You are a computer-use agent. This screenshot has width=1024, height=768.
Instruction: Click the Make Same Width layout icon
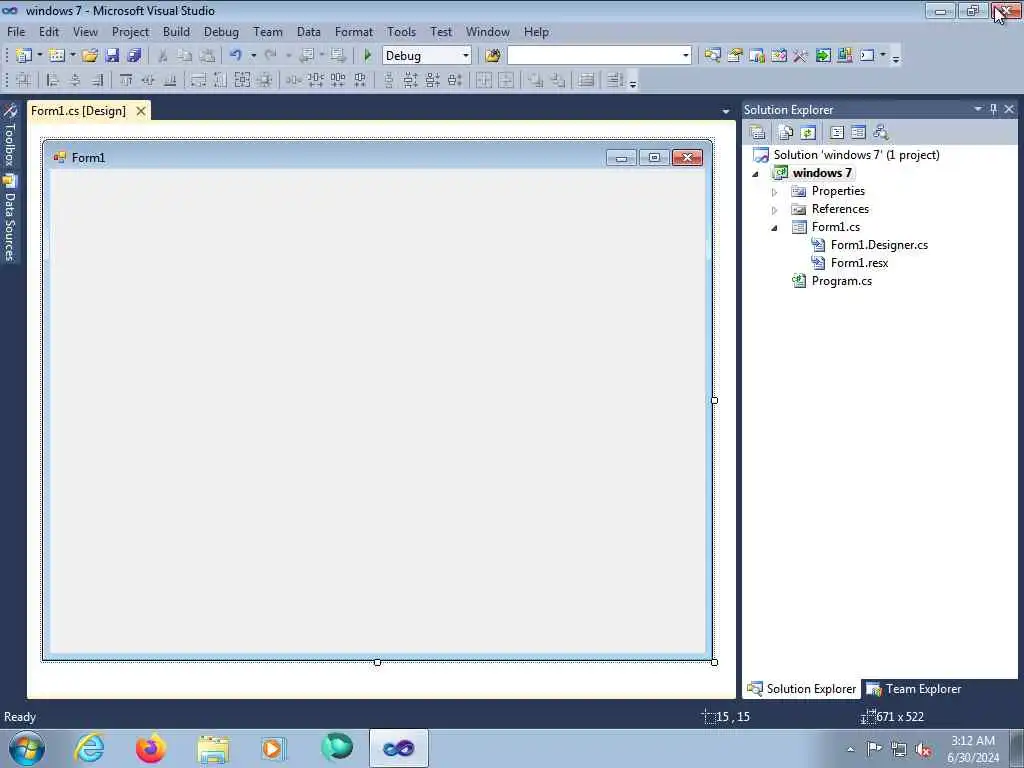point(198,80)
